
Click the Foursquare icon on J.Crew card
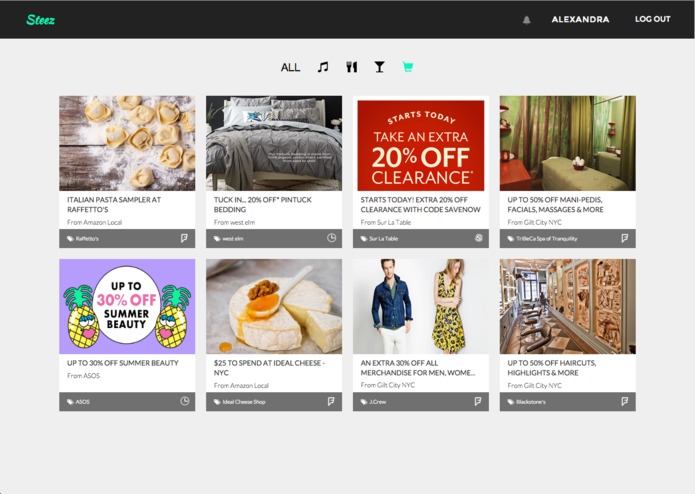pos(478,401)
